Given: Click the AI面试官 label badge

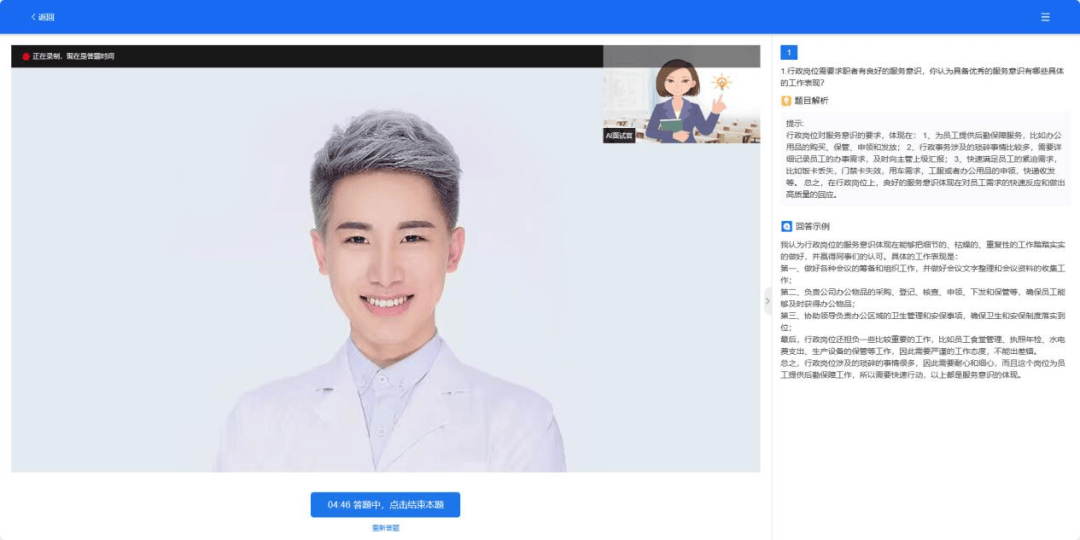Looking at the screenshot, I should pos(619,136).
